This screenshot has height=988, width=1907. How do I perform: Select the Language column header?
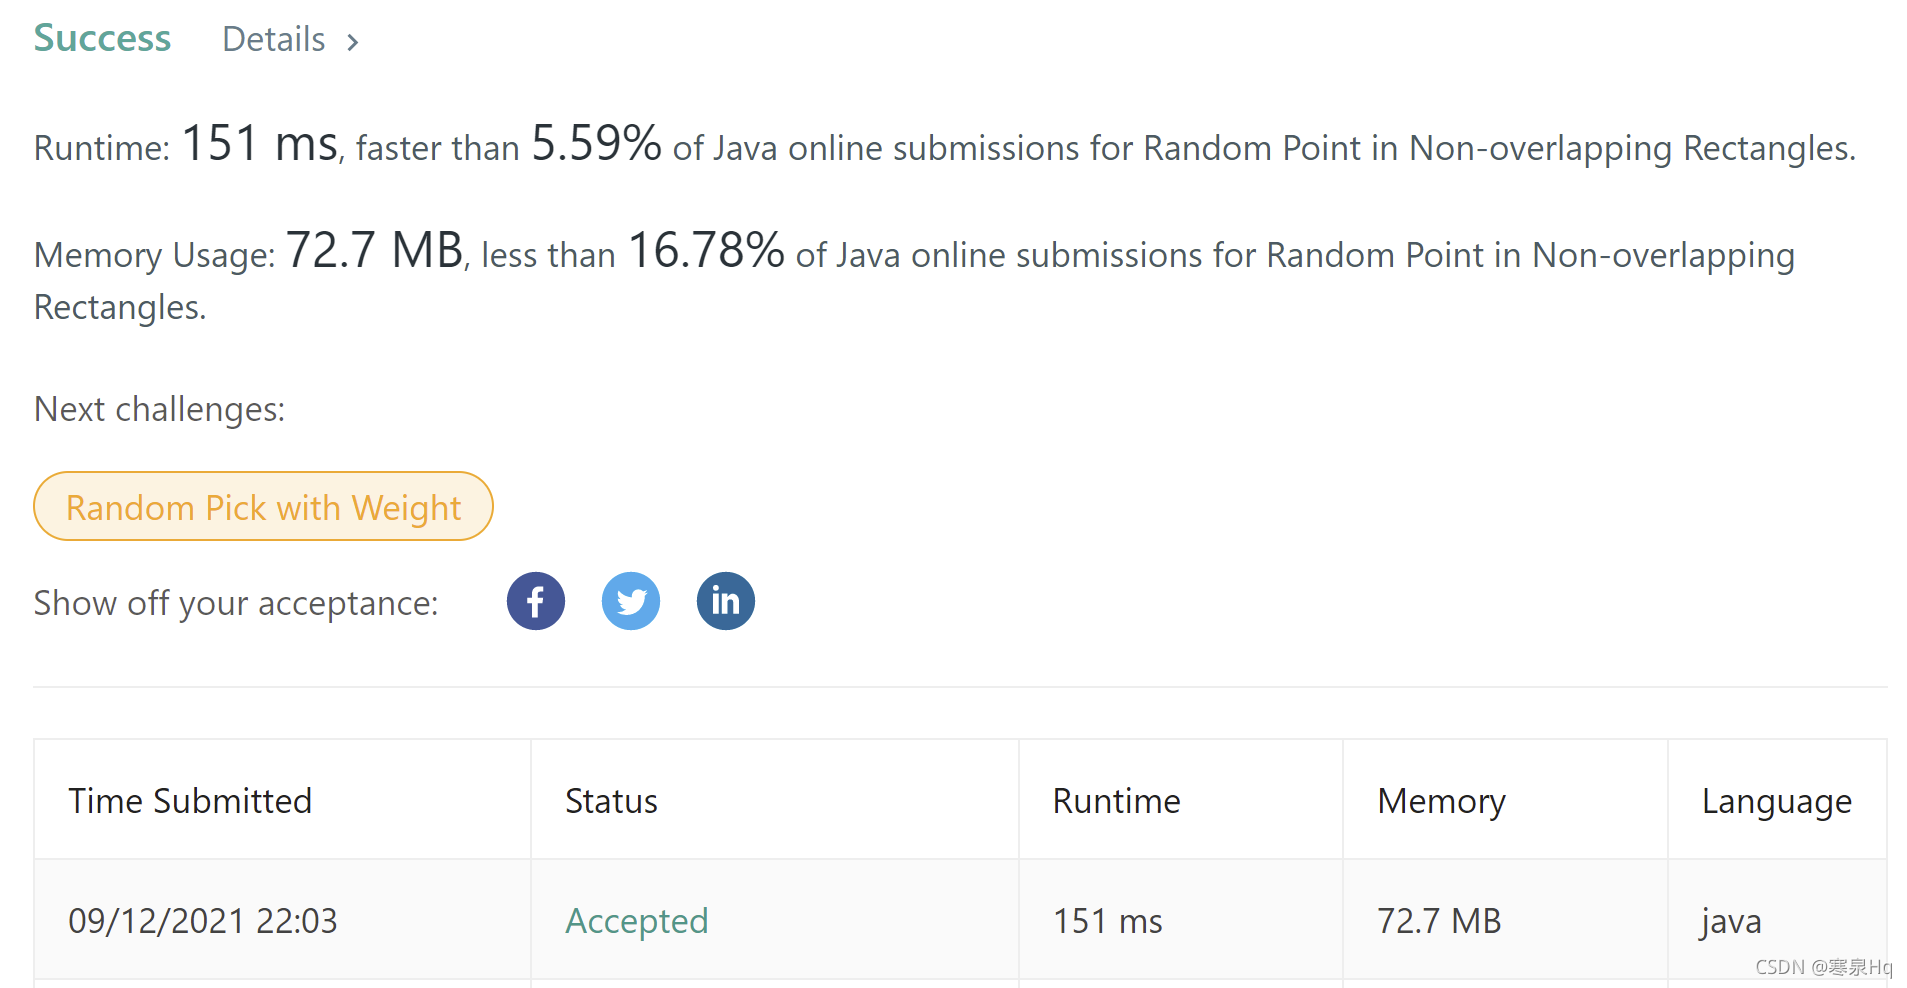point(1776,802)
